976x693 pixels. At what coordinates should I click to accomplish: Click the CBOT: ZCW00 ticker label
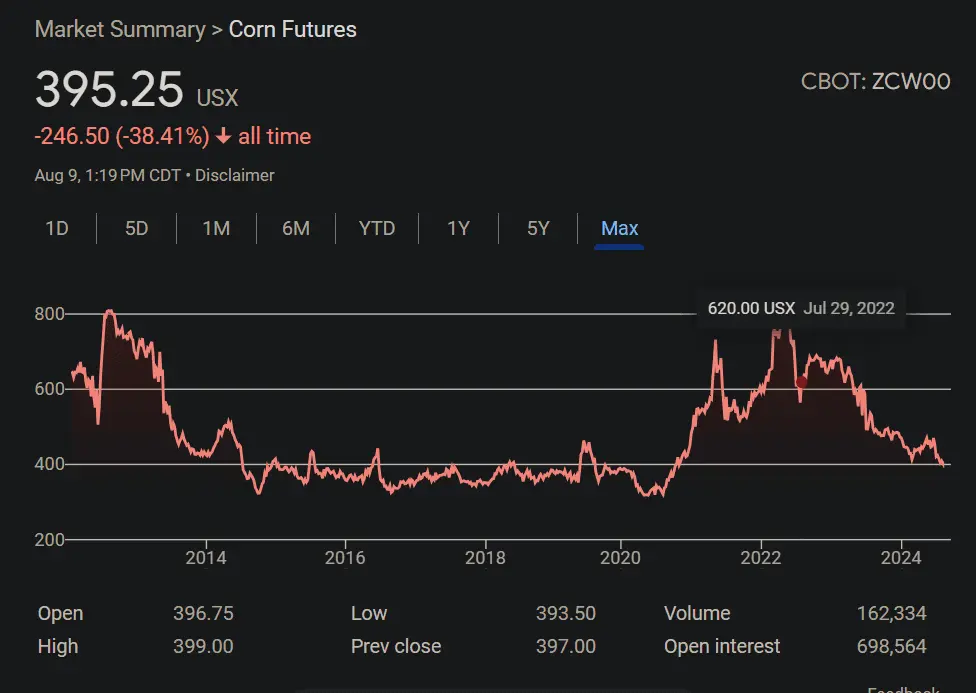[875, 82]
